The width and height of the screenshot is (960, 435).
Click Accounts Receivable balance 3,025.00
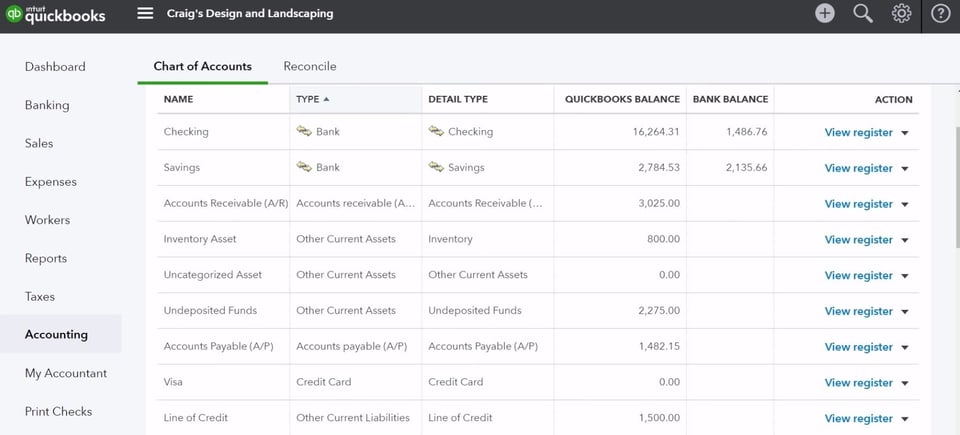(659, 203)
